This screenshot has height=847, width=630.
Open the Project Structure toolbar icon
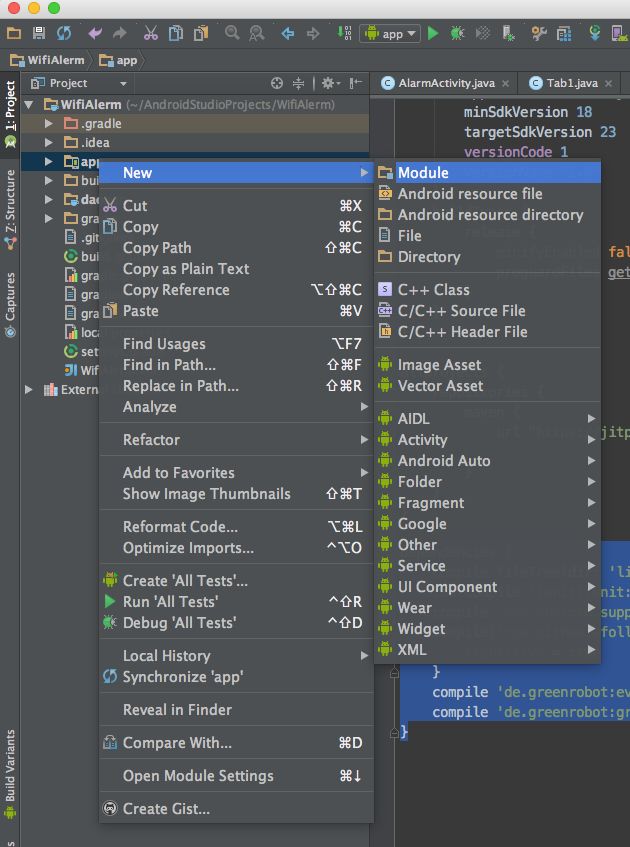pyautogui.click(x=564, y=33)
